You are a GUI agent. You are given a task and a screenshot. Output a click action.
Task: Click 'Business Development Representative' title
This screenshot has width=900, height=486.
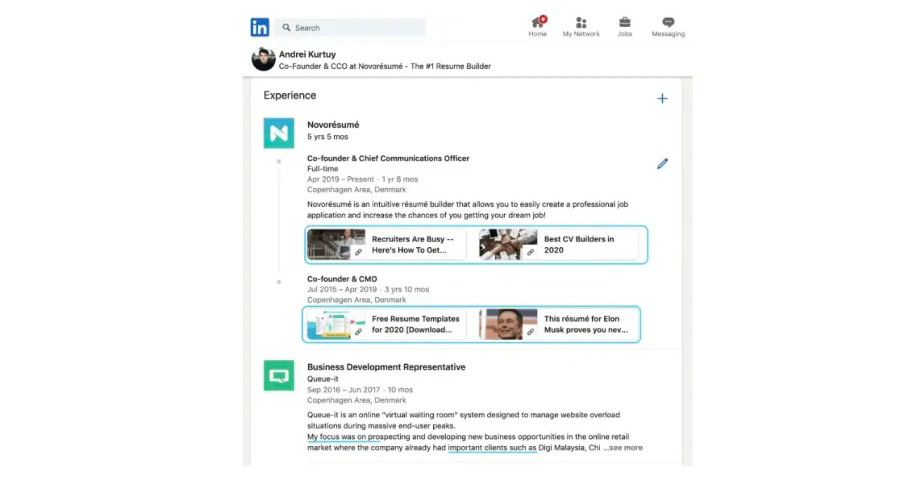tap(386, 367)
